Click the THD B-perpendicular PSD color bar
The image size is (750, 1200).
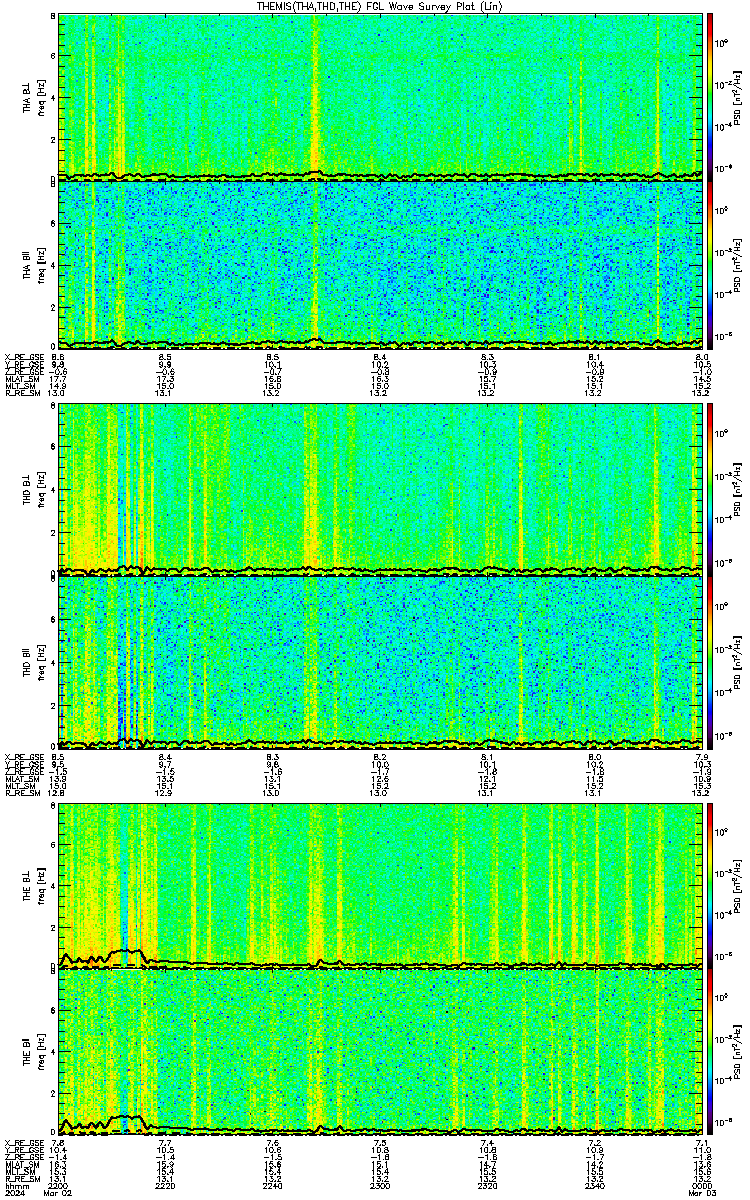click(x=710, y=490)
